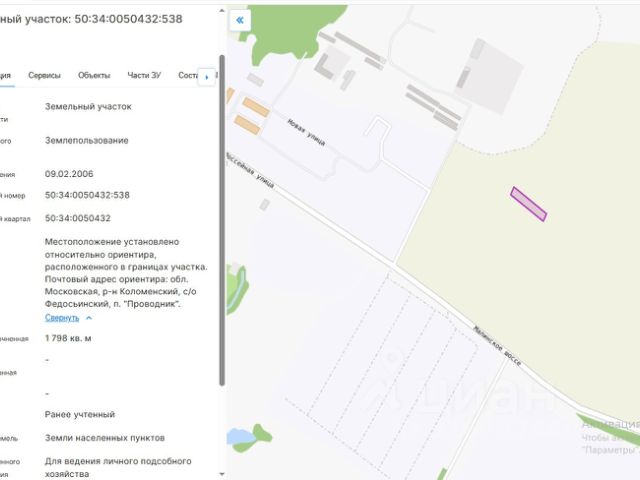640x480 pixels.
Task: Click cadastral number value 50:34:0050432:538
Action: point(87,195)
